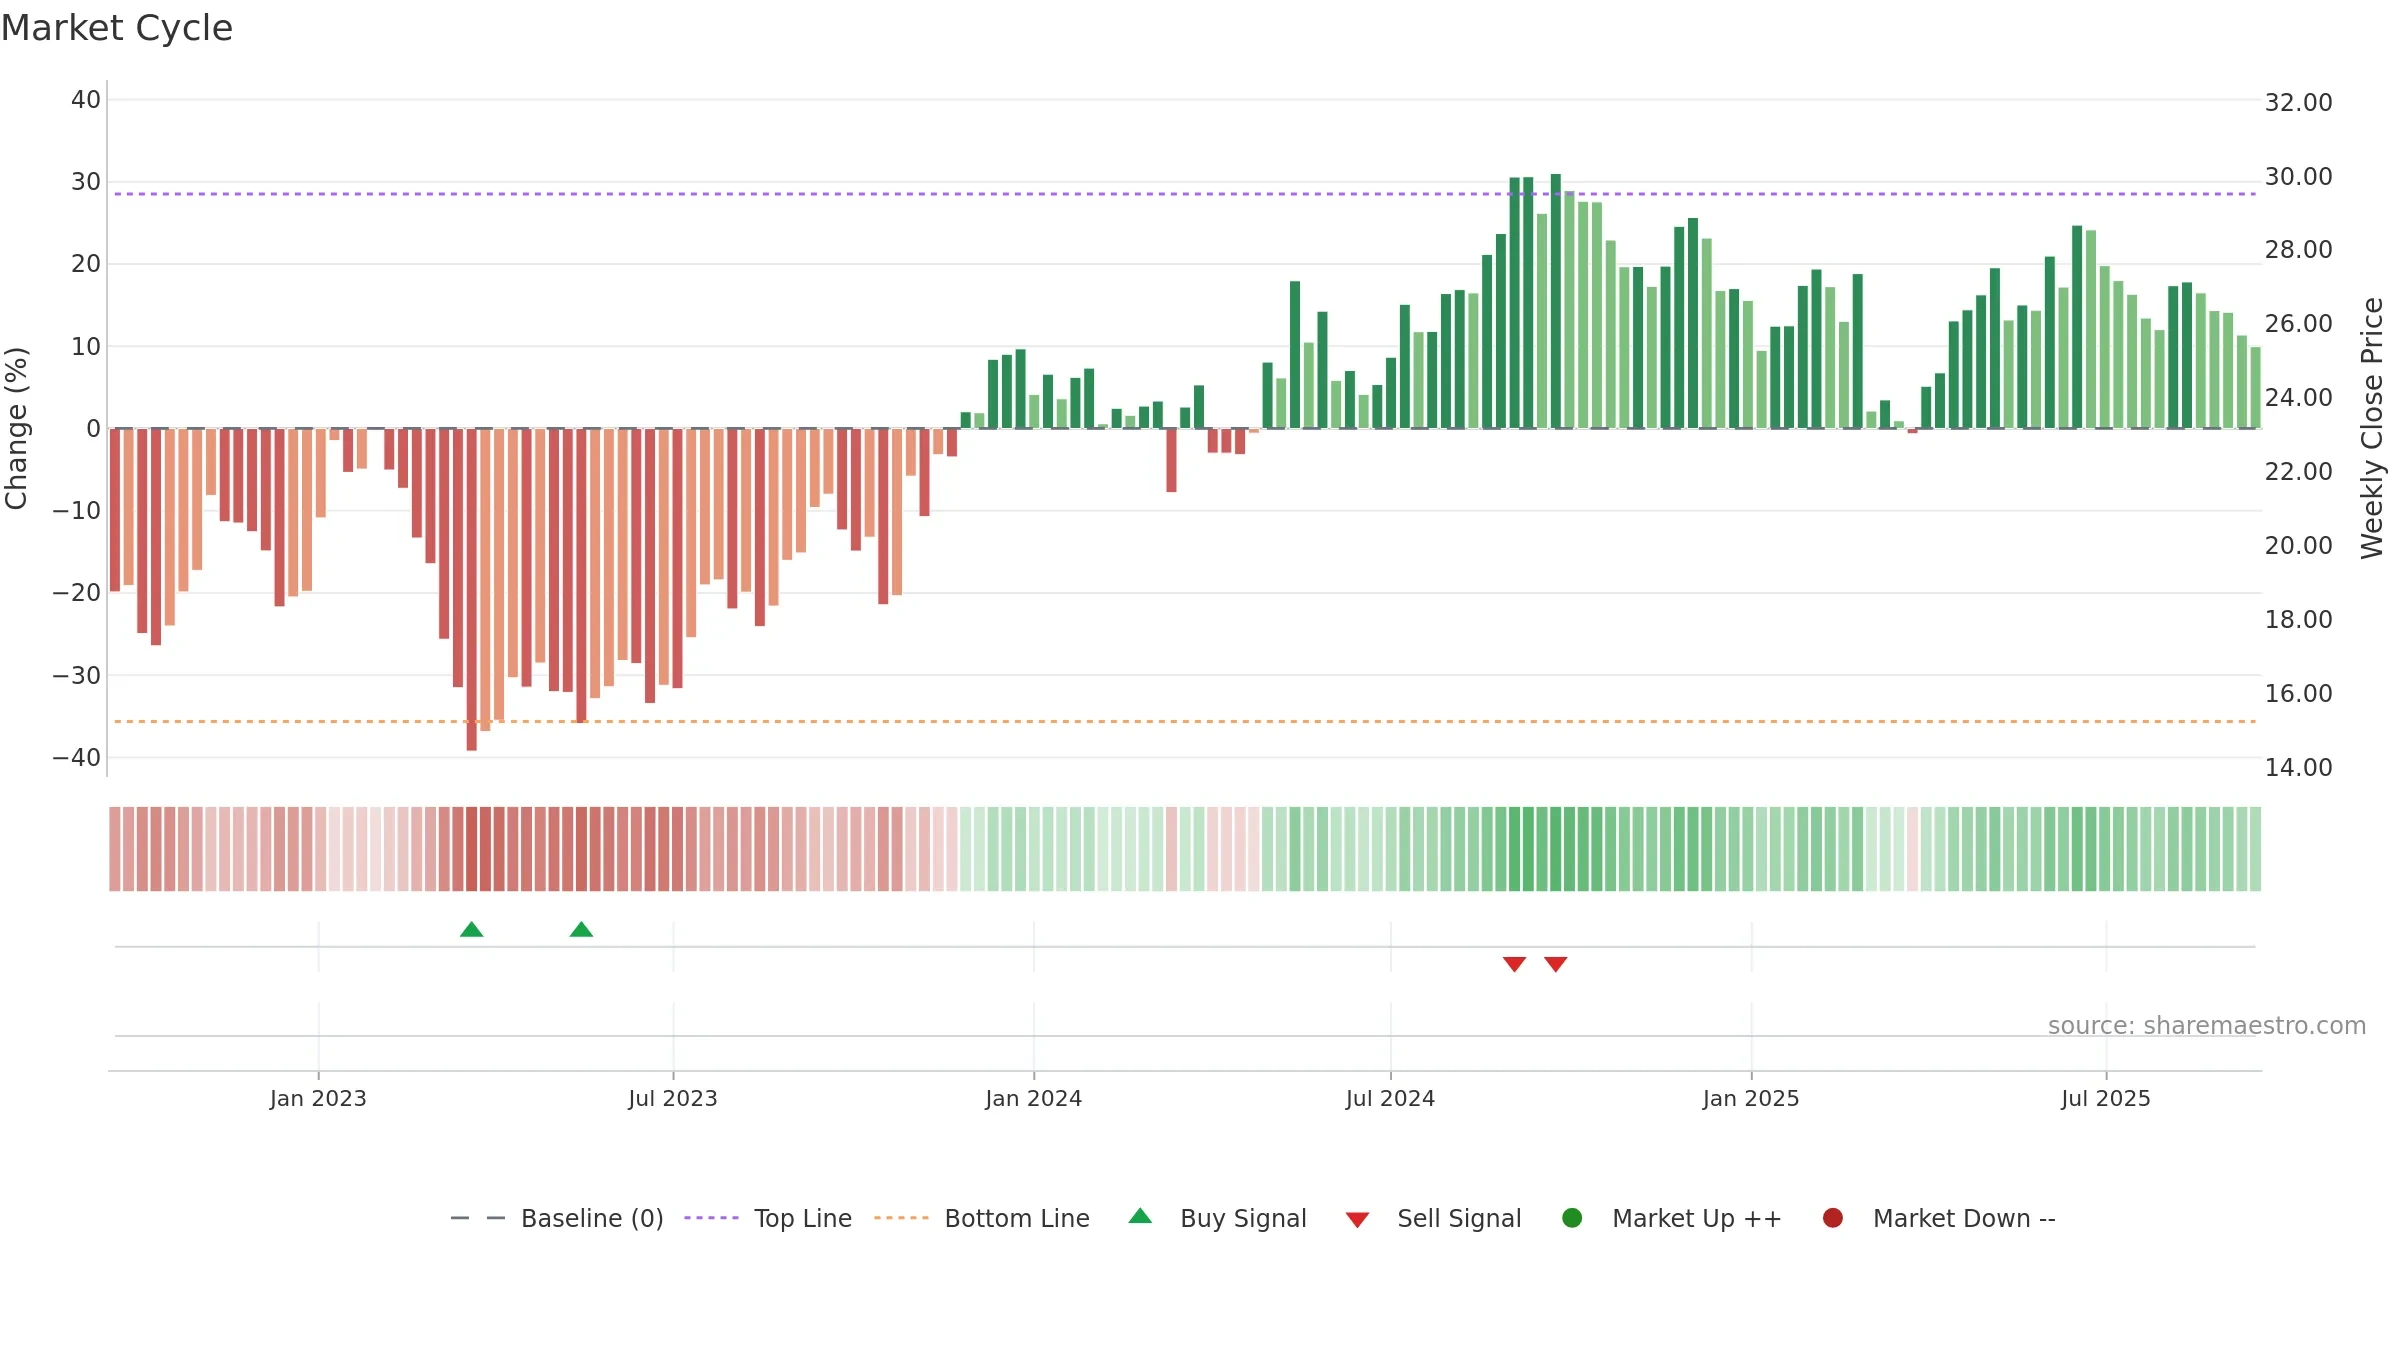Toggle the Top Line legend entry
2400x1350 pixels.
768,1218
